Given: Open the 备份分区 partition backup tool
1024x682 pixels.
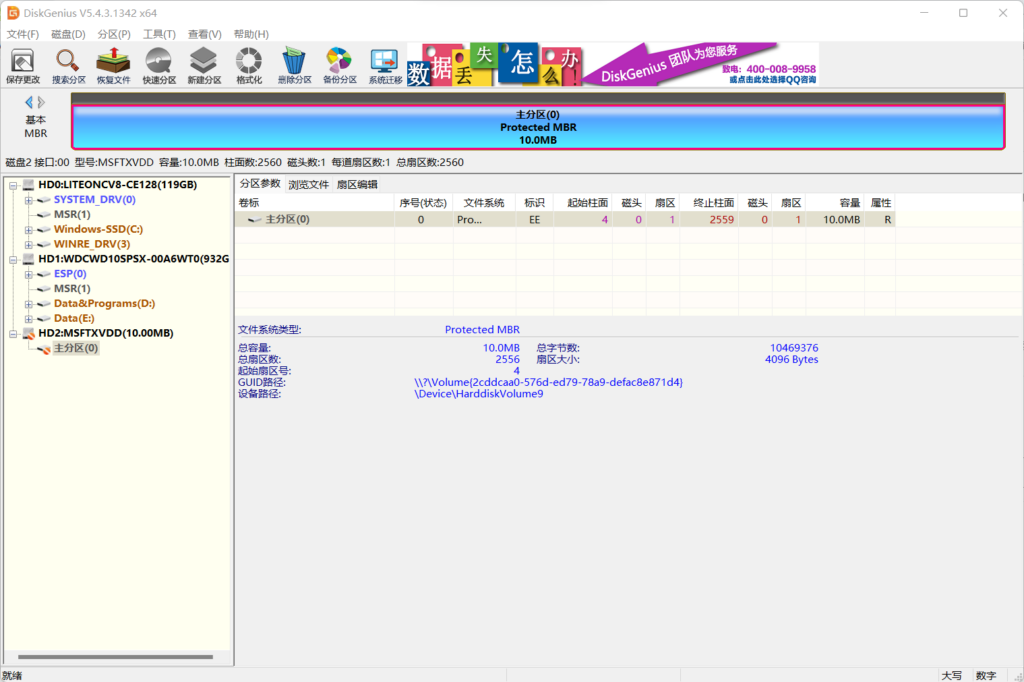Looking at the screenshot, I should (340, 65).
